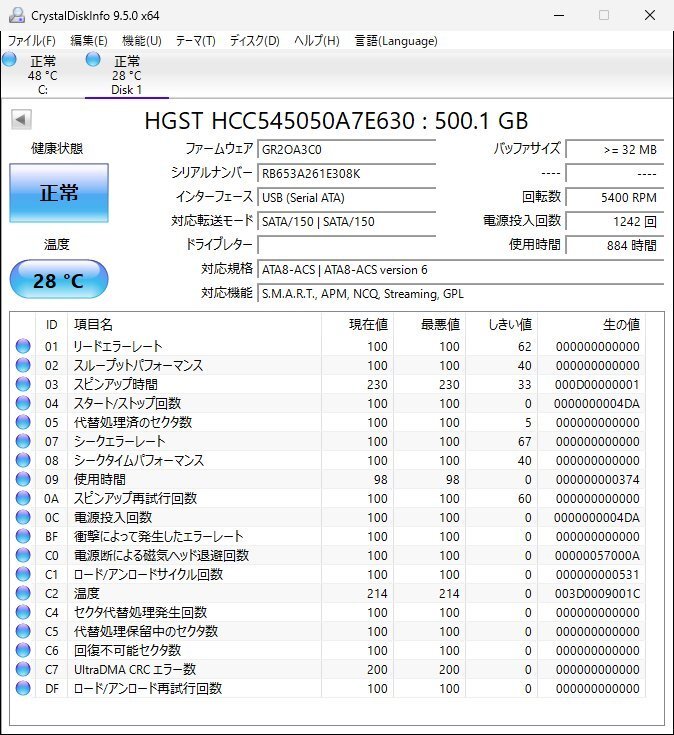
Task: Click the transfer mode field SATA/150 | SATA/150
Action: coord(347,221)
